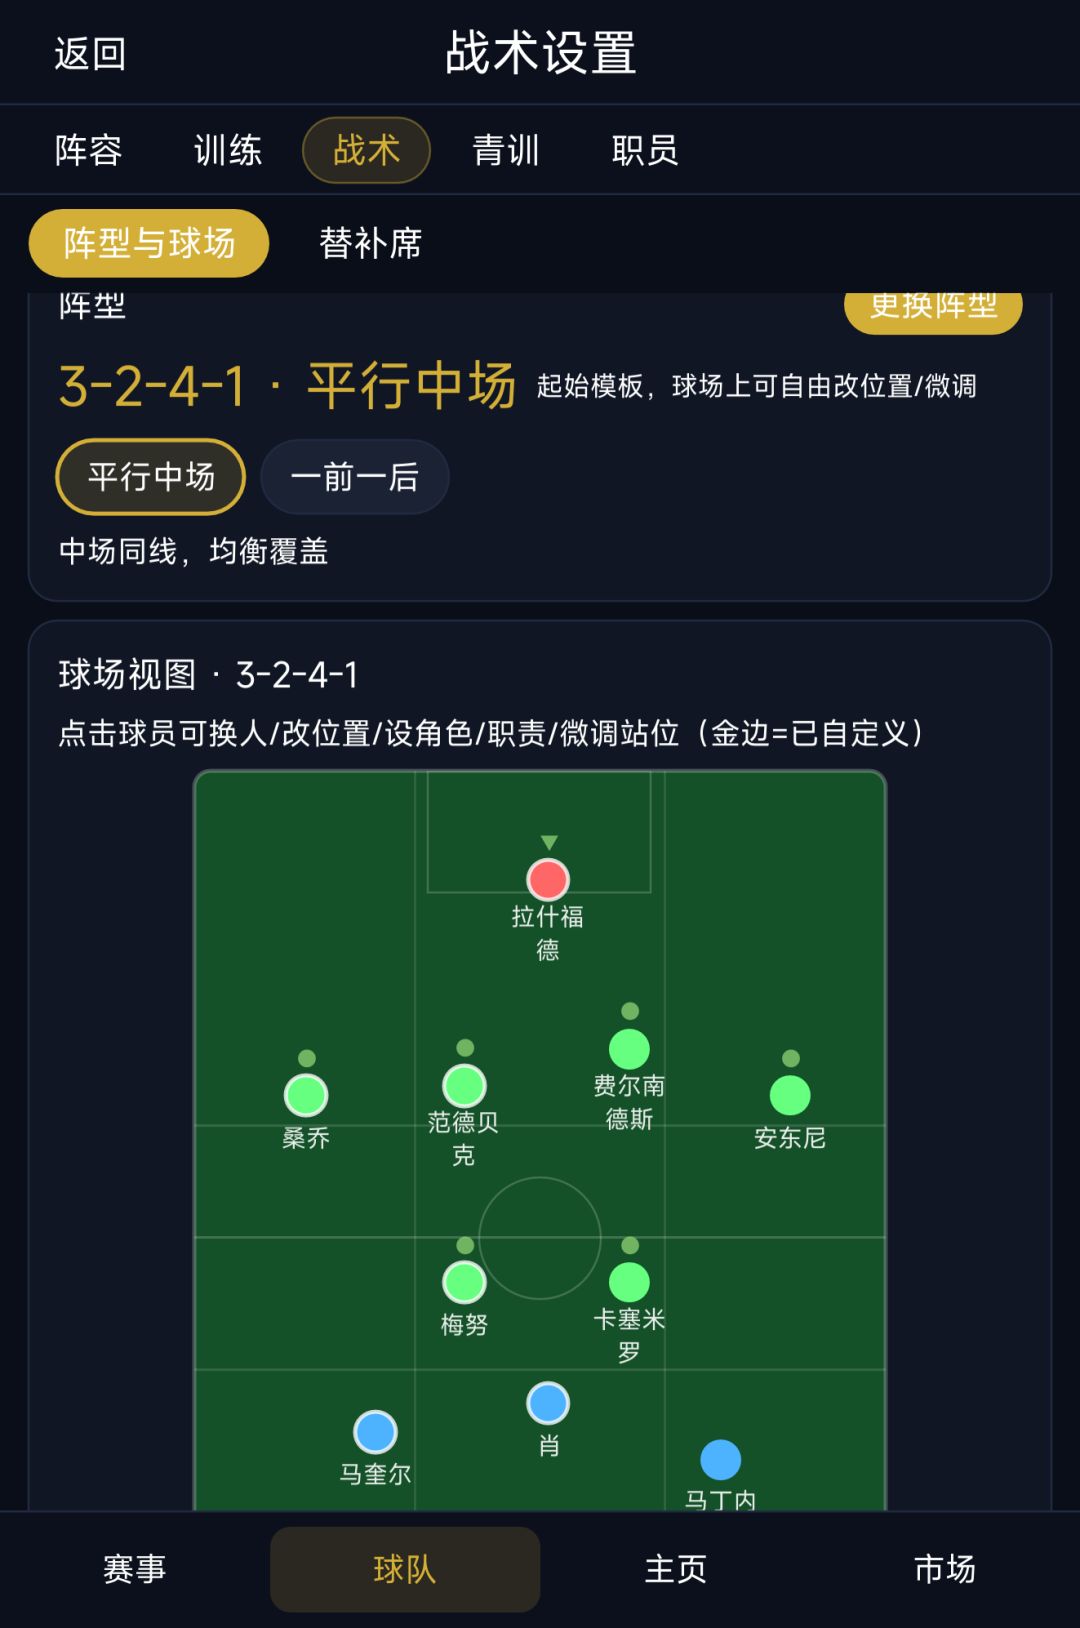Open 替补席 sub-tab

(x=371, y=243)
